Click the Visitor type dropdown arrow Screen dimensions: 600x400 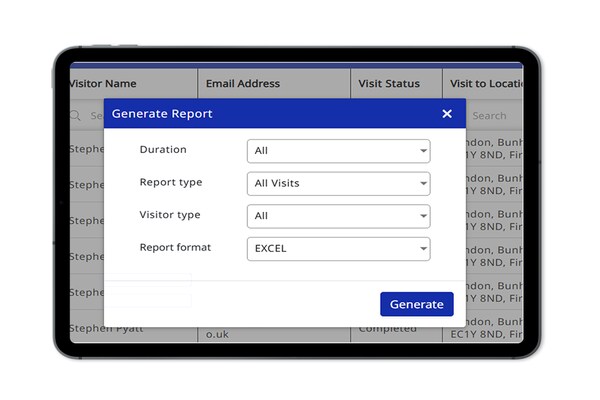(424, 216)
